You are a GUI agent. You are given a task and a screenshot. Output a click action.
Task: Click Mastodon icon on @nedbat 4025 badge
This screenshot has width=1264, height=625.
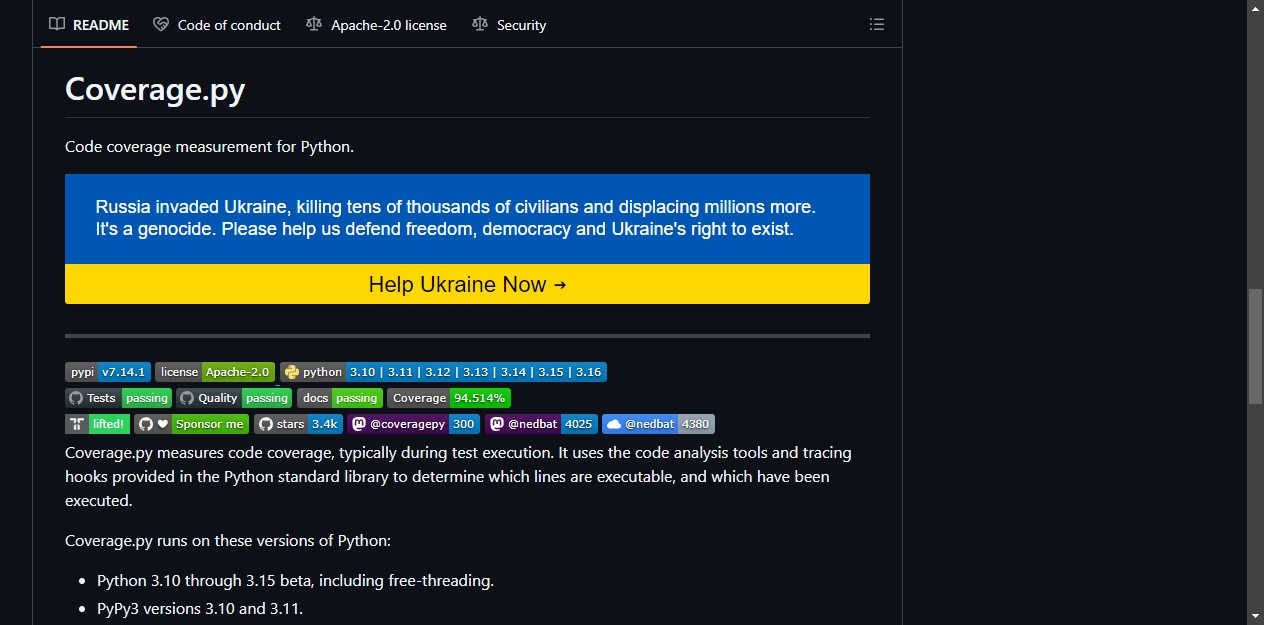click(x=497, y=424)
